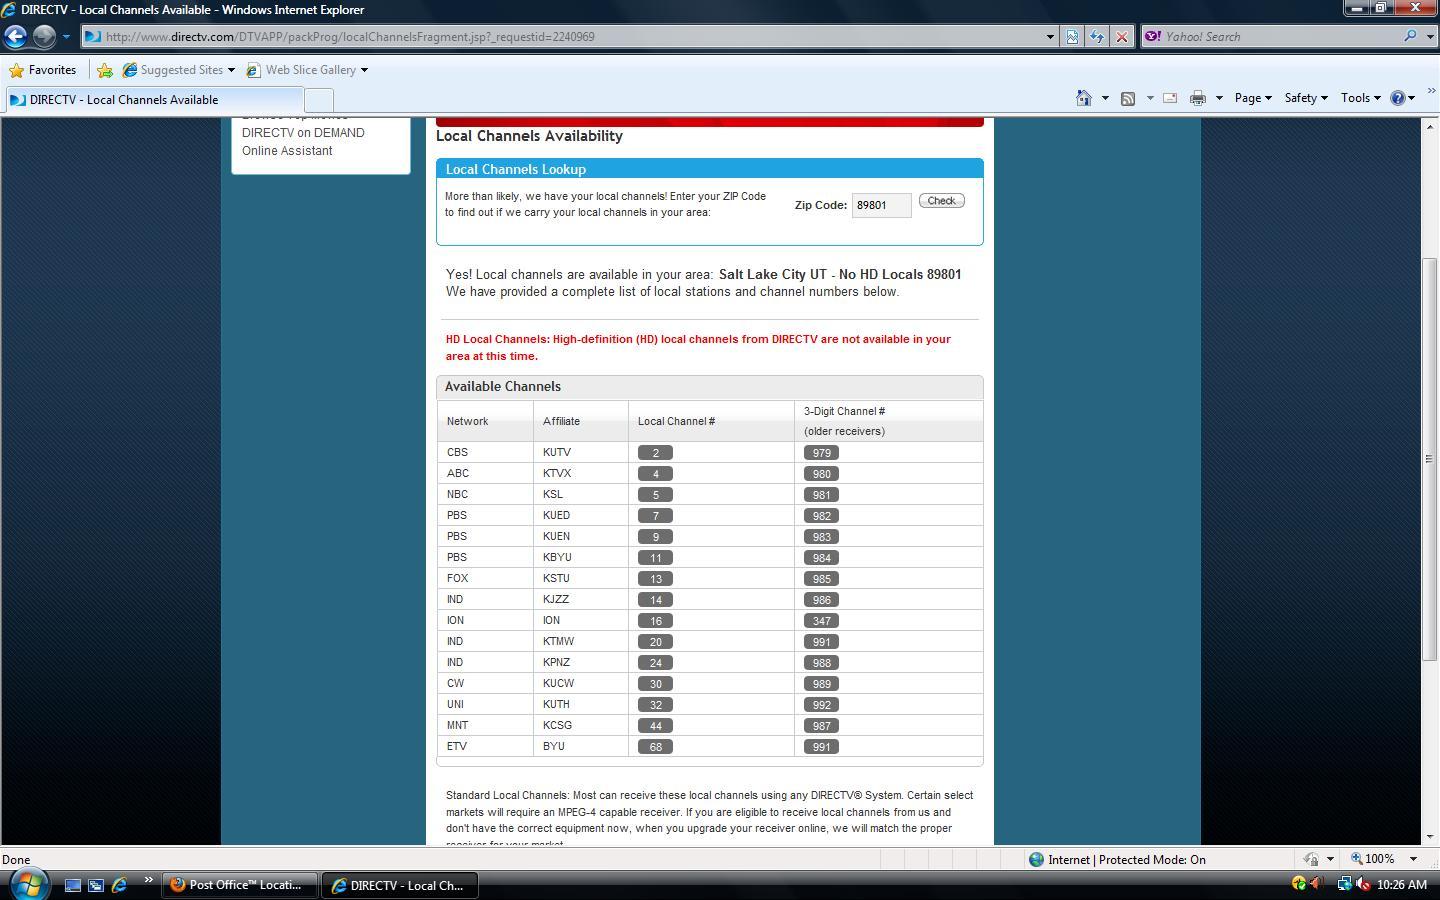Expand the Feeds dropdown arrow
The image size is (1440, 900).
1150,98
